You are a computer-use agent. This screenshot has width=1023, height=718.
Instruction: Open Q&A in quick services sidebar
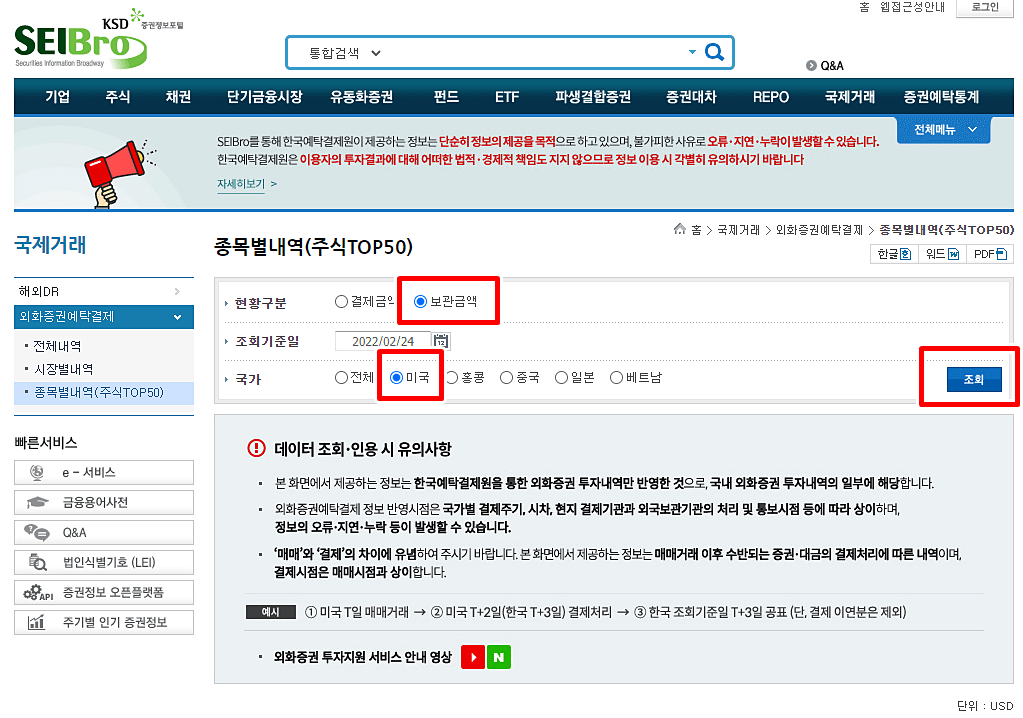pos(104,532)
